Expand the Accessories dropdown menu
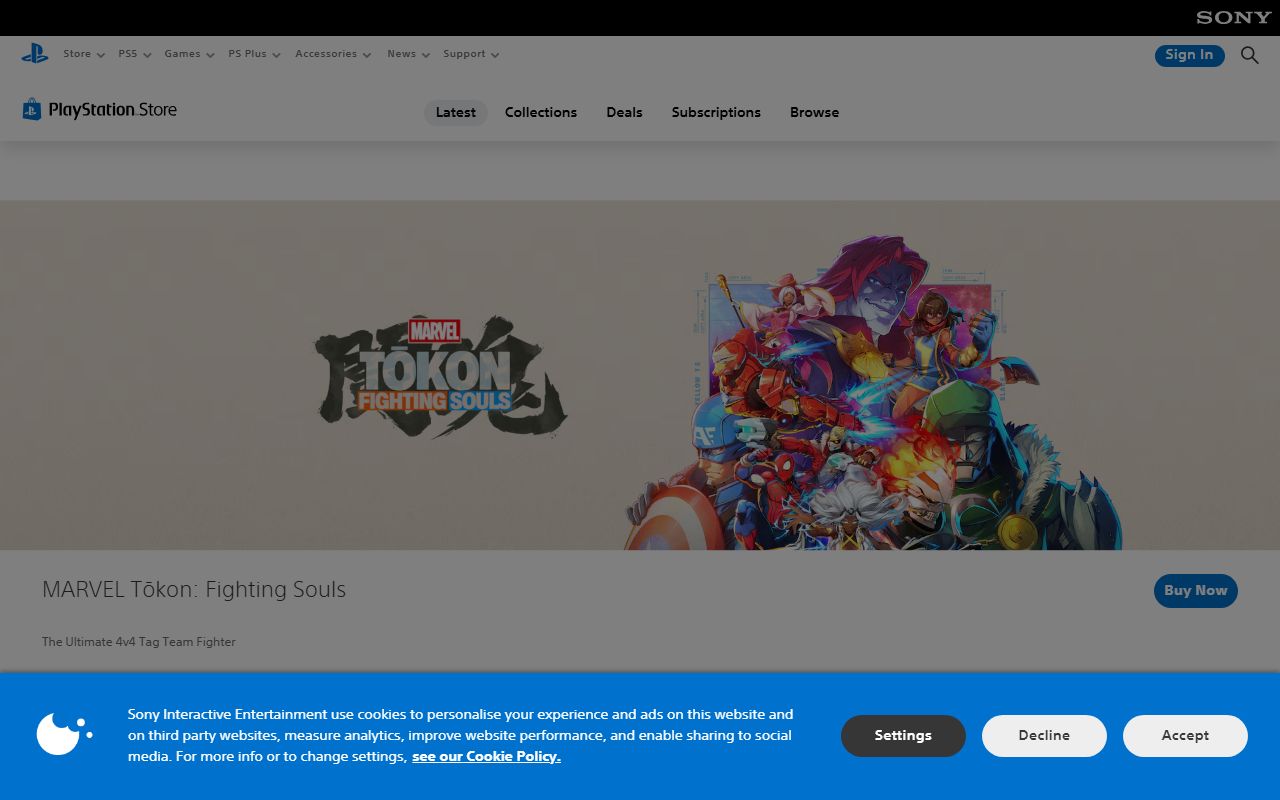The height and width of the screenshot is (800, 1280). coord(333,54)
